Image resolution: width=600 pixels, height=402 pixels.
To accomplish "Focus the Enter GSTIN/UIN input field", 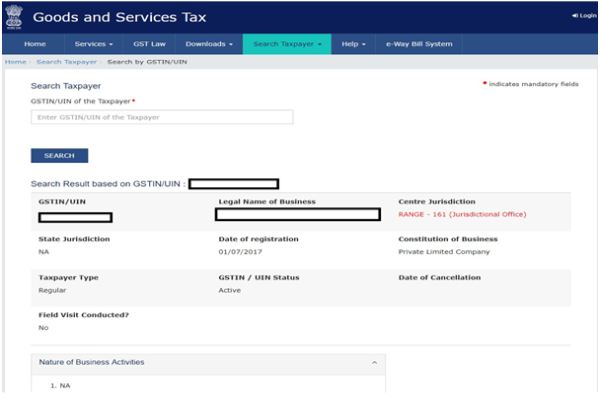I will coord(162,117).
